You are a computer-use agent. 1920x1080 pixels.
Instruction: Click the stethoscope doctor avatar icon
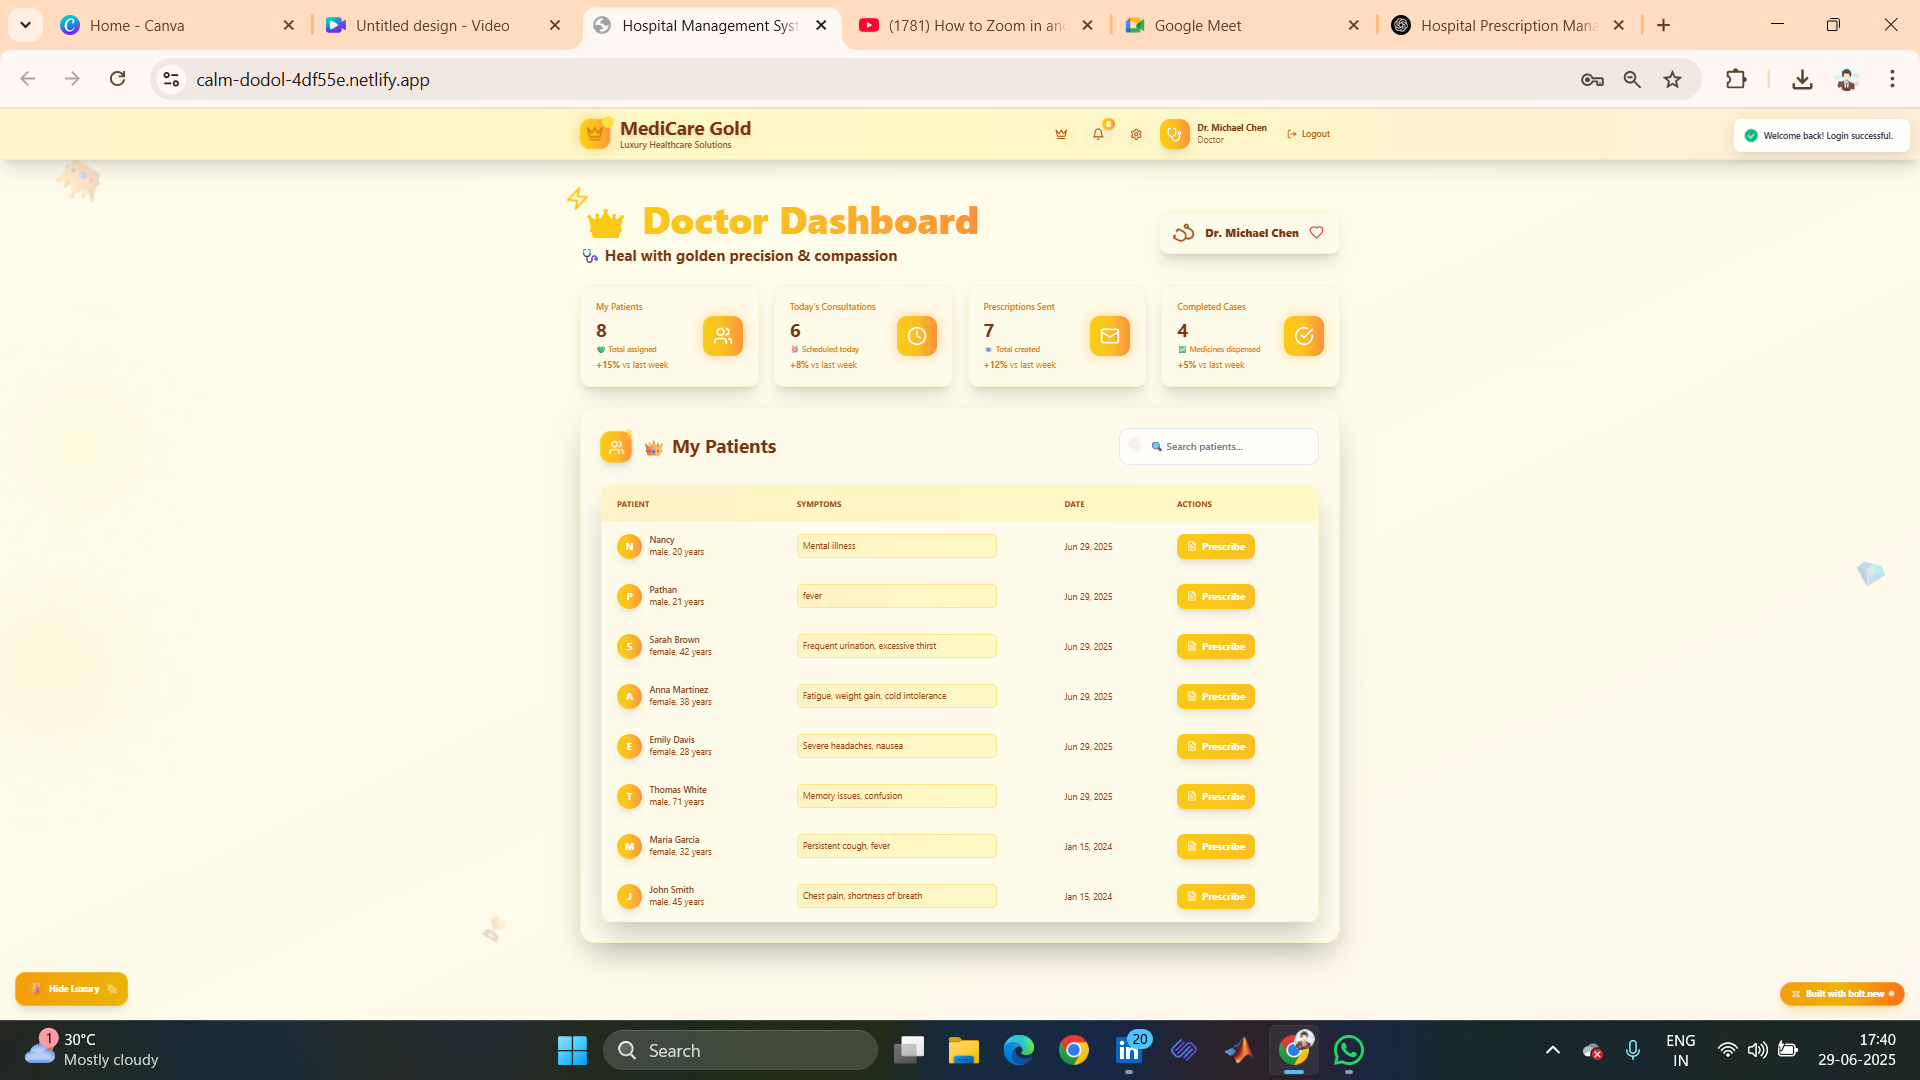click(x=1174, y=134)
